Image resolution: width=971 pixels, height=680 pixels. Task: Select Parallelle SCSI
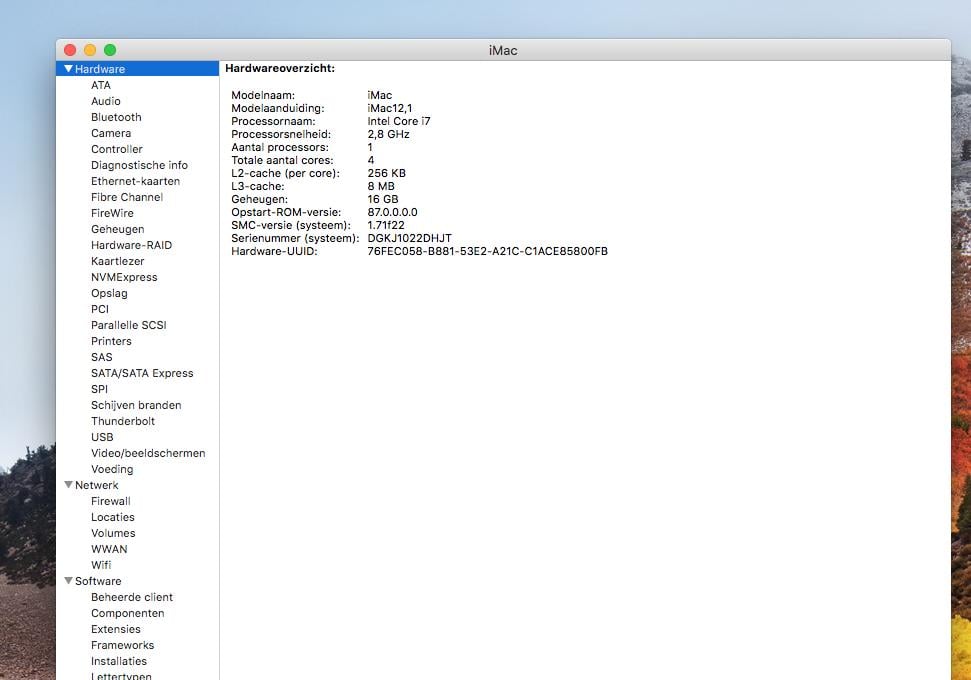(x=129, y=325)
